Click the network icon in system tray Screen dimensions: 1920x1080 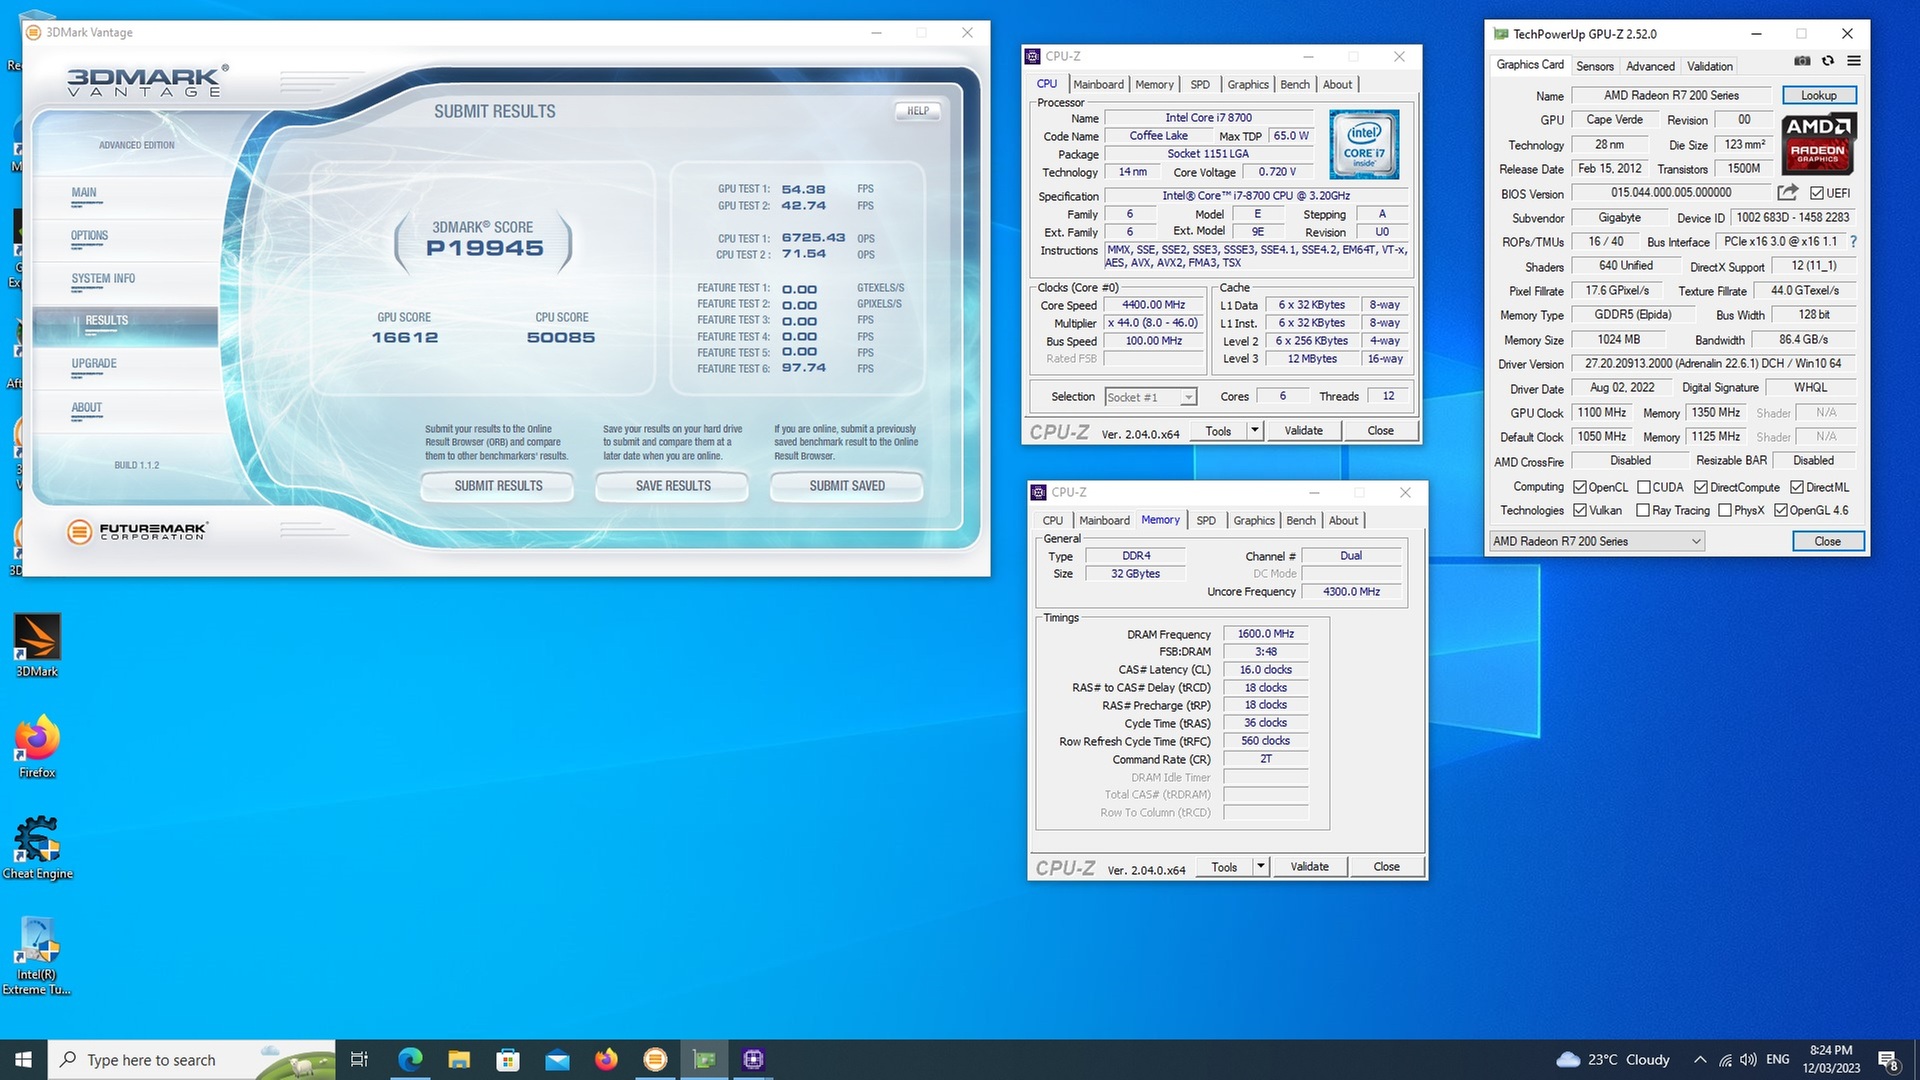(1725, 1060)
